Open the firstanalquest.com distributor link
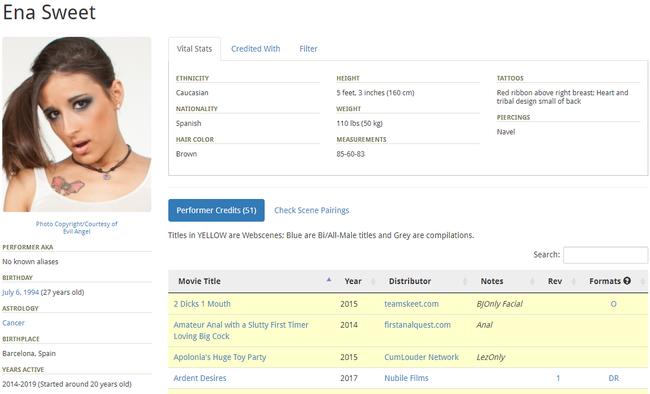The image size is (650, 394). click(x=417, y=325)
